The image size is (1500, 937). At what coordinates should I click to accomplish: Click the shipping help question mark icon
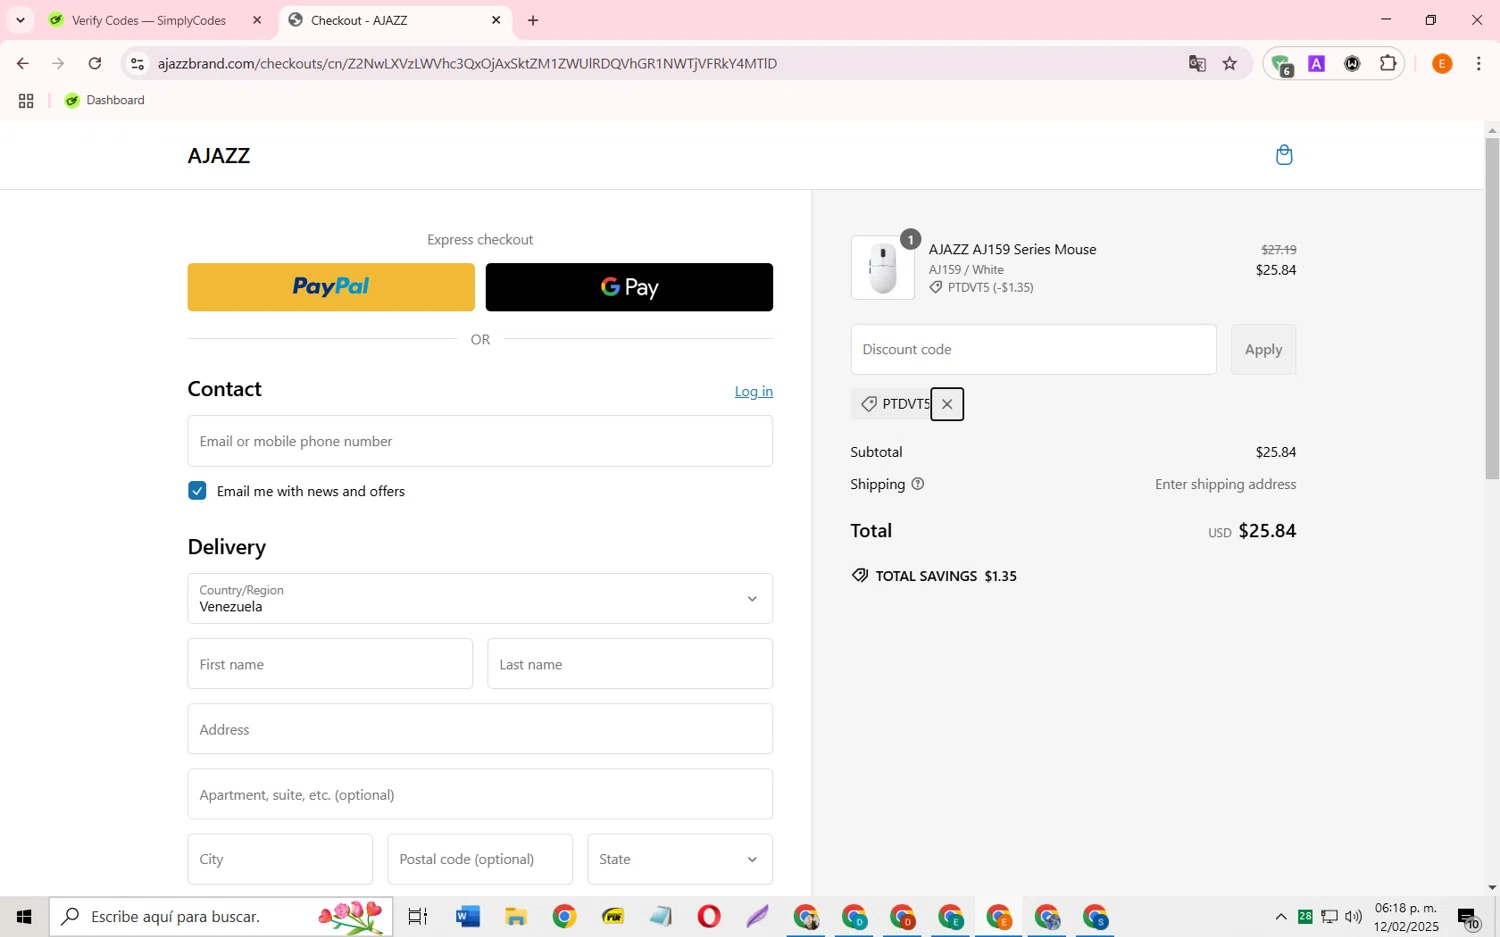918,484
